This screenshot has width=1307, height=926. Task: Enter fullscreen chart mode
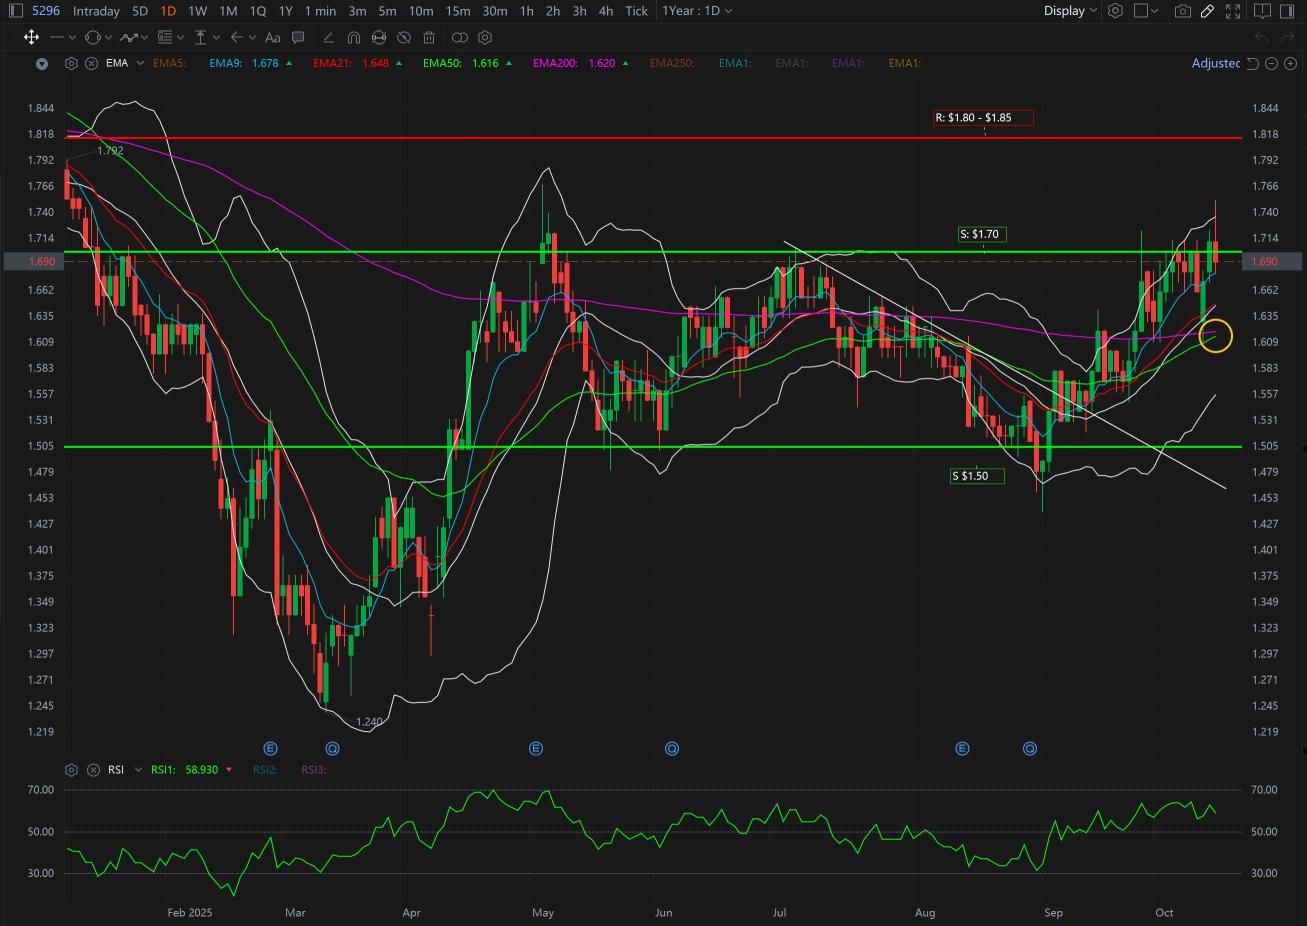1233,11
